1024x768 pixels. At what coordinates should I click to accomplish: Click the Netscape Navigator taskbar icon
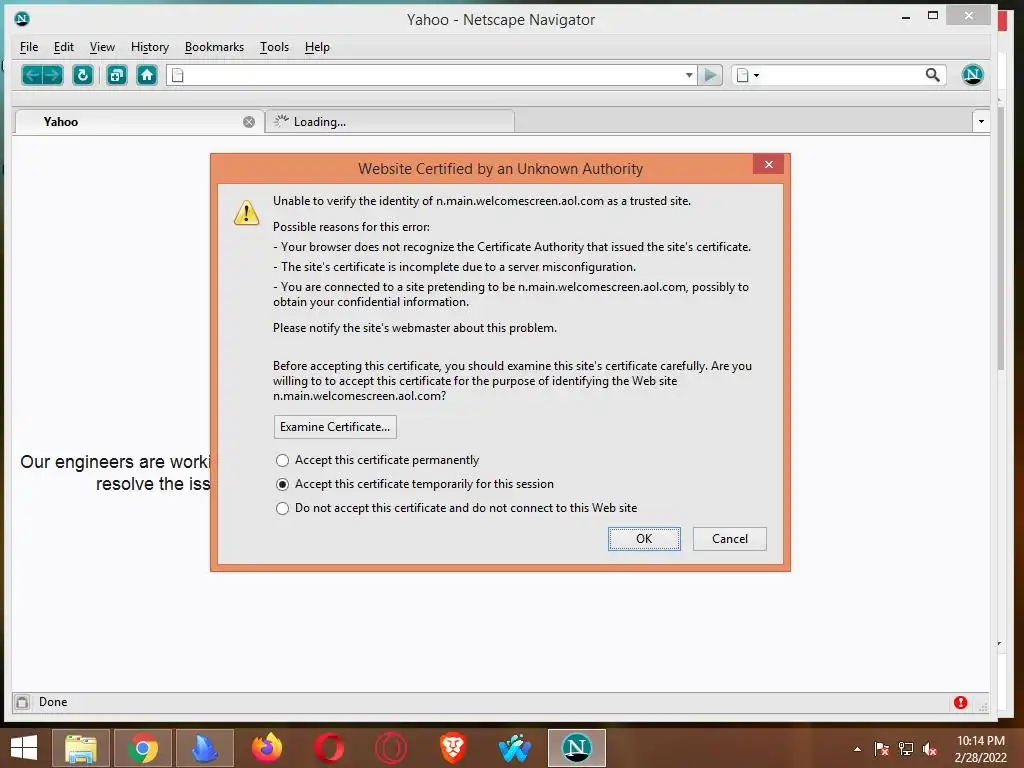577,748
